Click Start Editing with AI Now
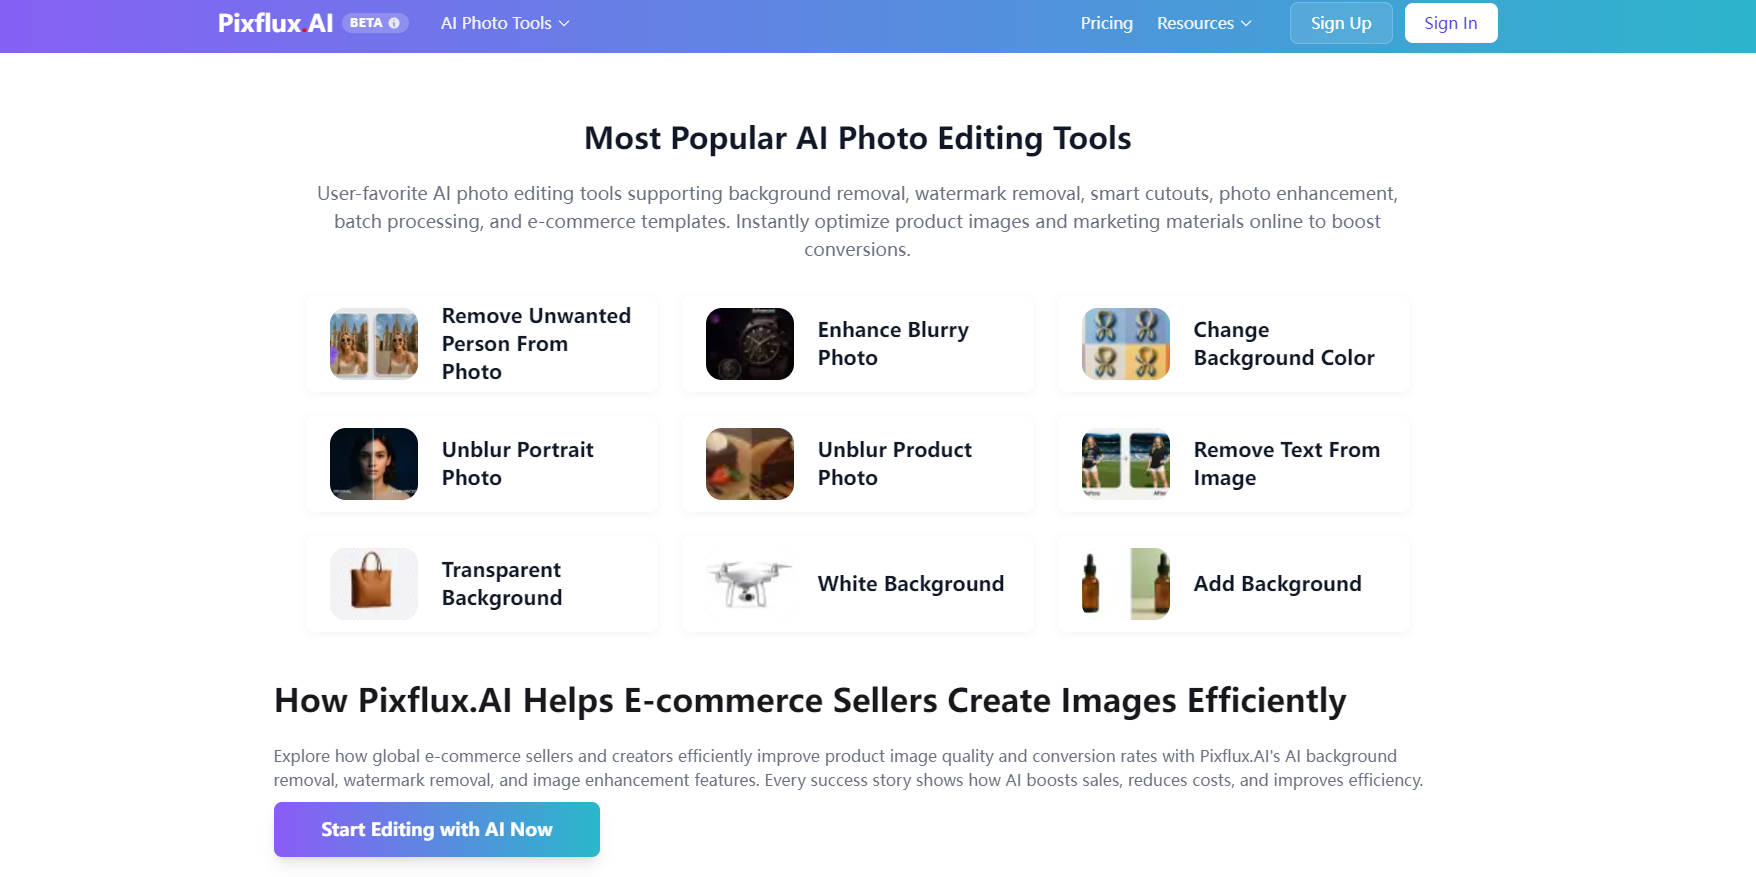 tap(437, 829)
